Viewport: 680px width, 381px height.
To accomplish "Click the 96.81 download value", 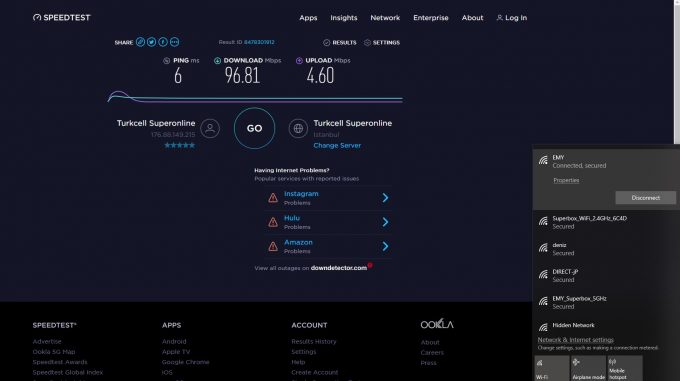I will (242, 76).
